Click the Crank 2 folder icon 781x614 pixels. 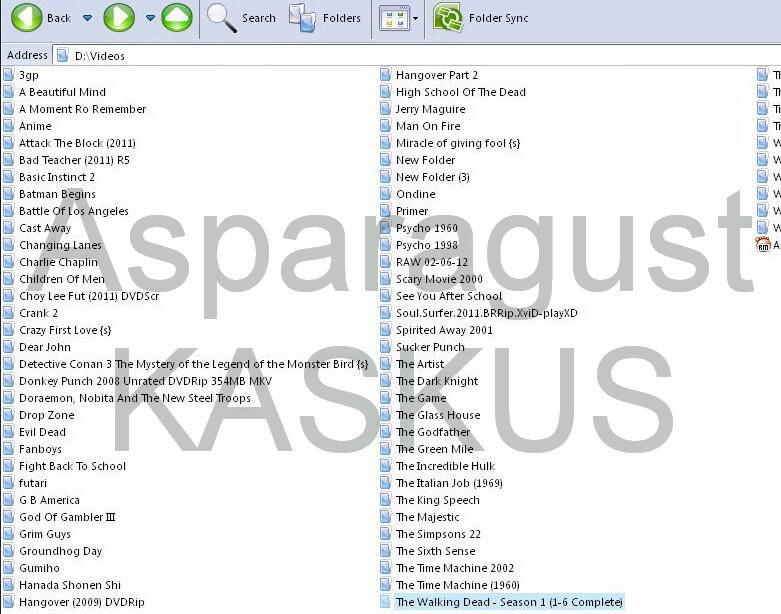point(8,313)
